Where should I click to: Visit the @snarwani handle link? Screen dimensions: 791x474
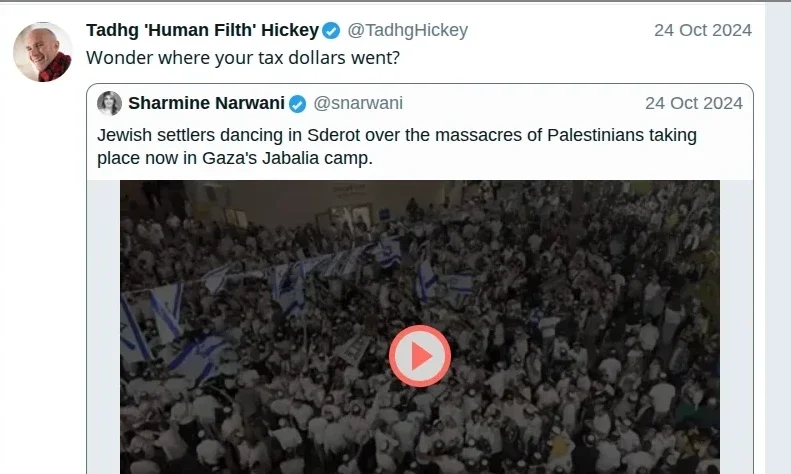click(358, 103)
